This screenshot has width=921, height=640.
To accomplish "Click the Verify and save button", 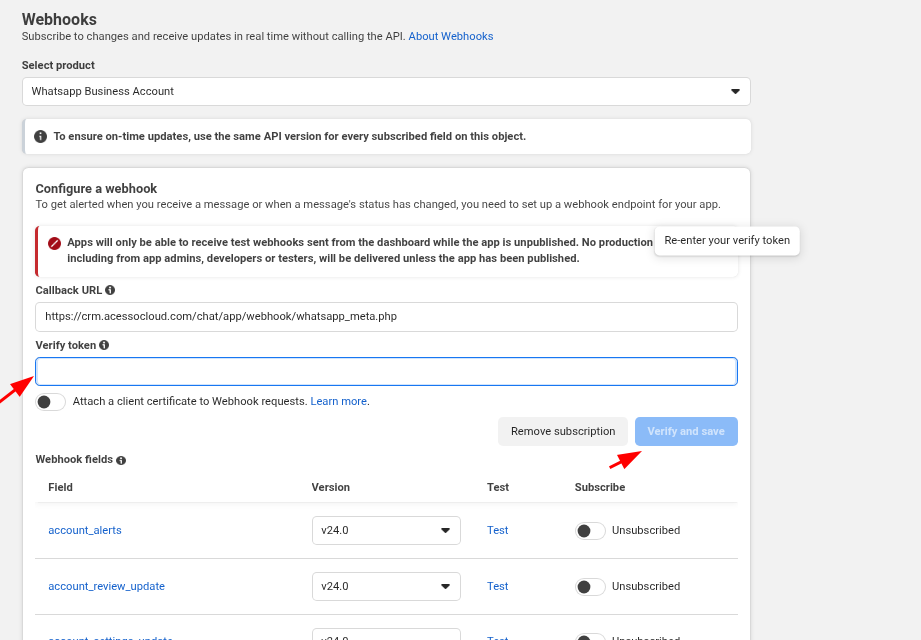I will (x=686, y=431).
